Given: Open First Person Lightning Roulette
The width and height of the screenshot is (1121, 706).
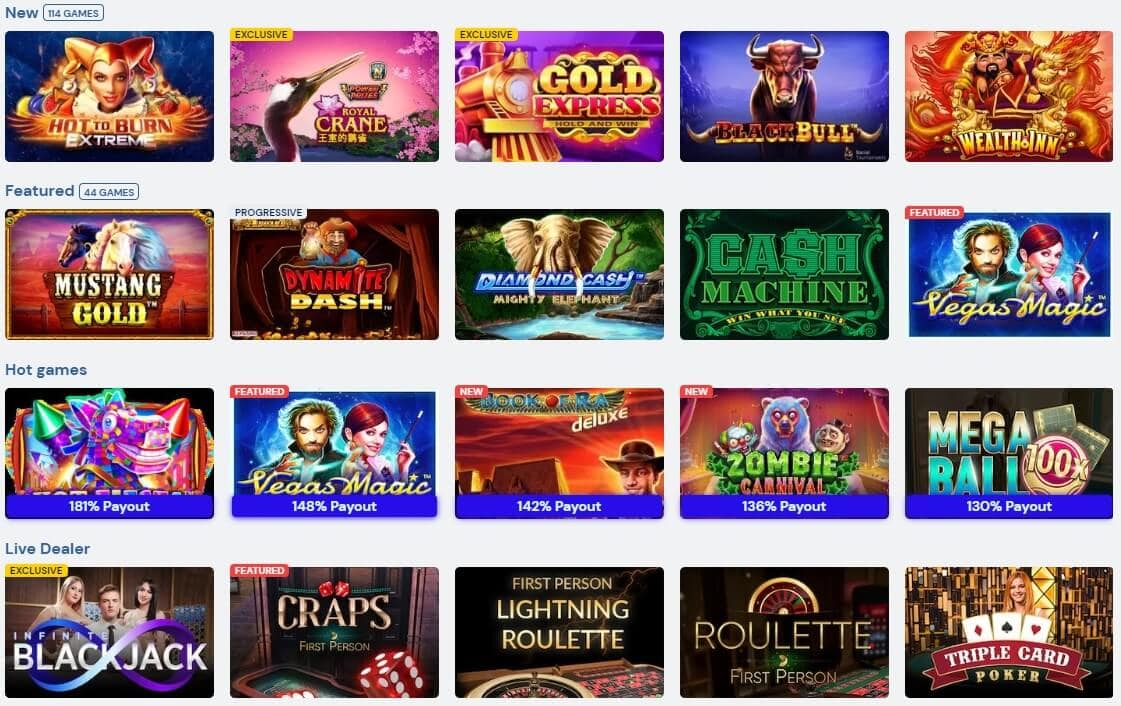Looking at the screenshot, I should tap(559, 632).
